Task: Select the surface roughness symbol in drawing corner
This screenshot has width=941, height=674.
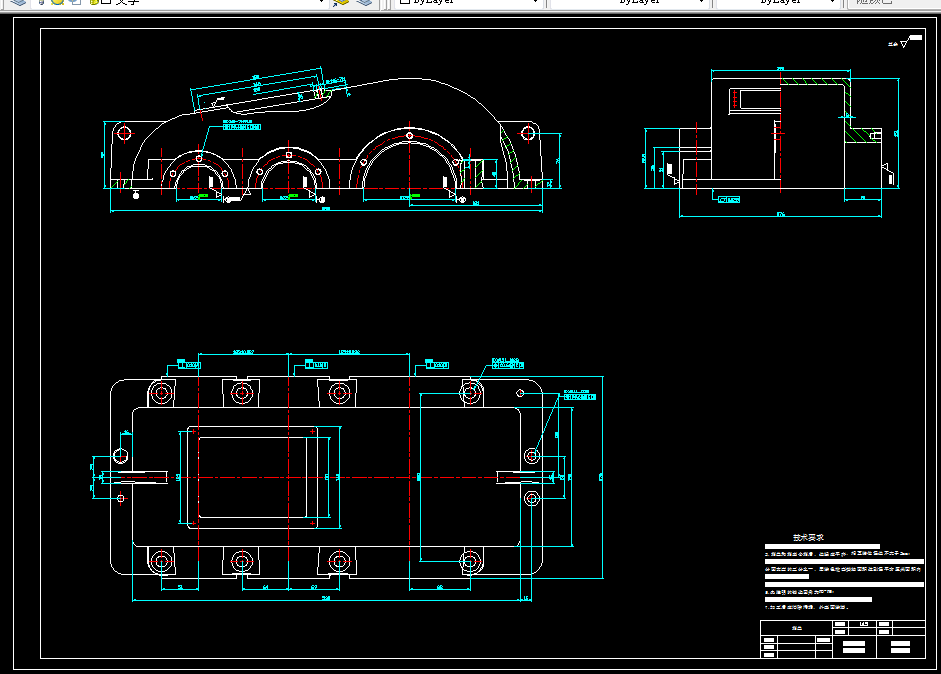Action: (904, 41)
